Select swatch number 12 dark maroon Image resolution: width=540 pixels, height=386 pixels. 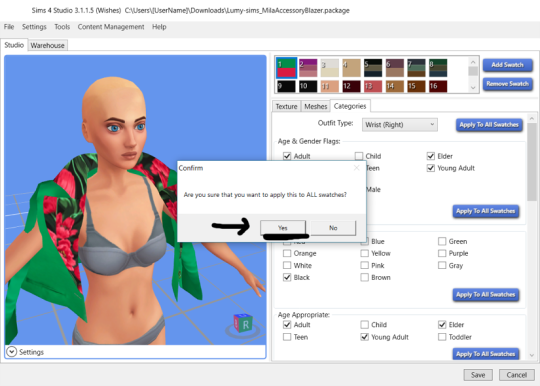click(351, 86)
